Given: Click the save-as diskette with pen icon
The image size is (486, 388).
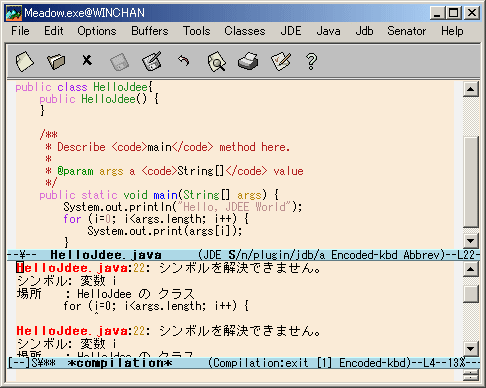Looking at the screenshot, I should coord(152,61).
